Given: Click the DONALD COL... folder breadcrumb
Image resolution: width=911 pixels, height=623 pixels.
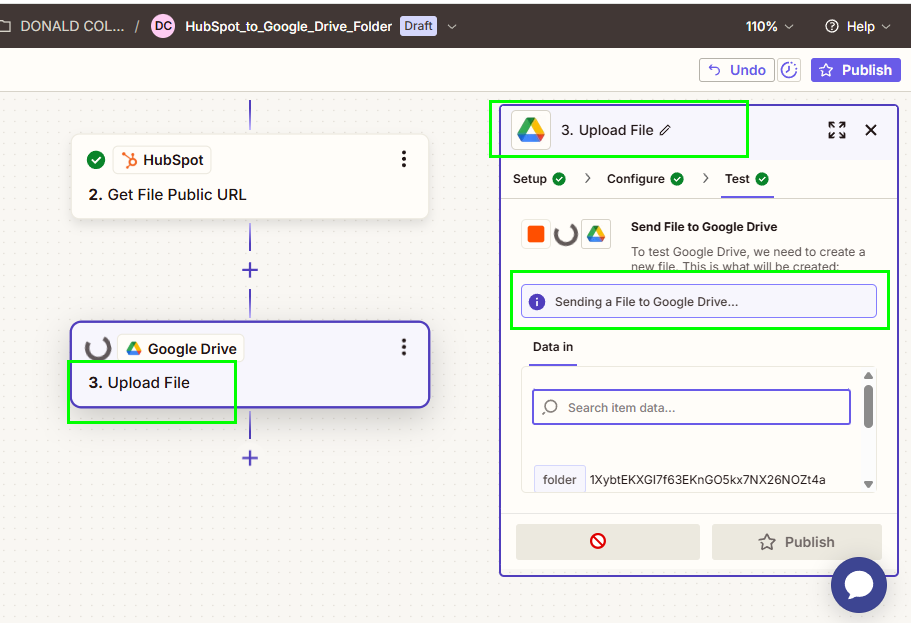Looking at the screenshot, I should click(72, 26).
